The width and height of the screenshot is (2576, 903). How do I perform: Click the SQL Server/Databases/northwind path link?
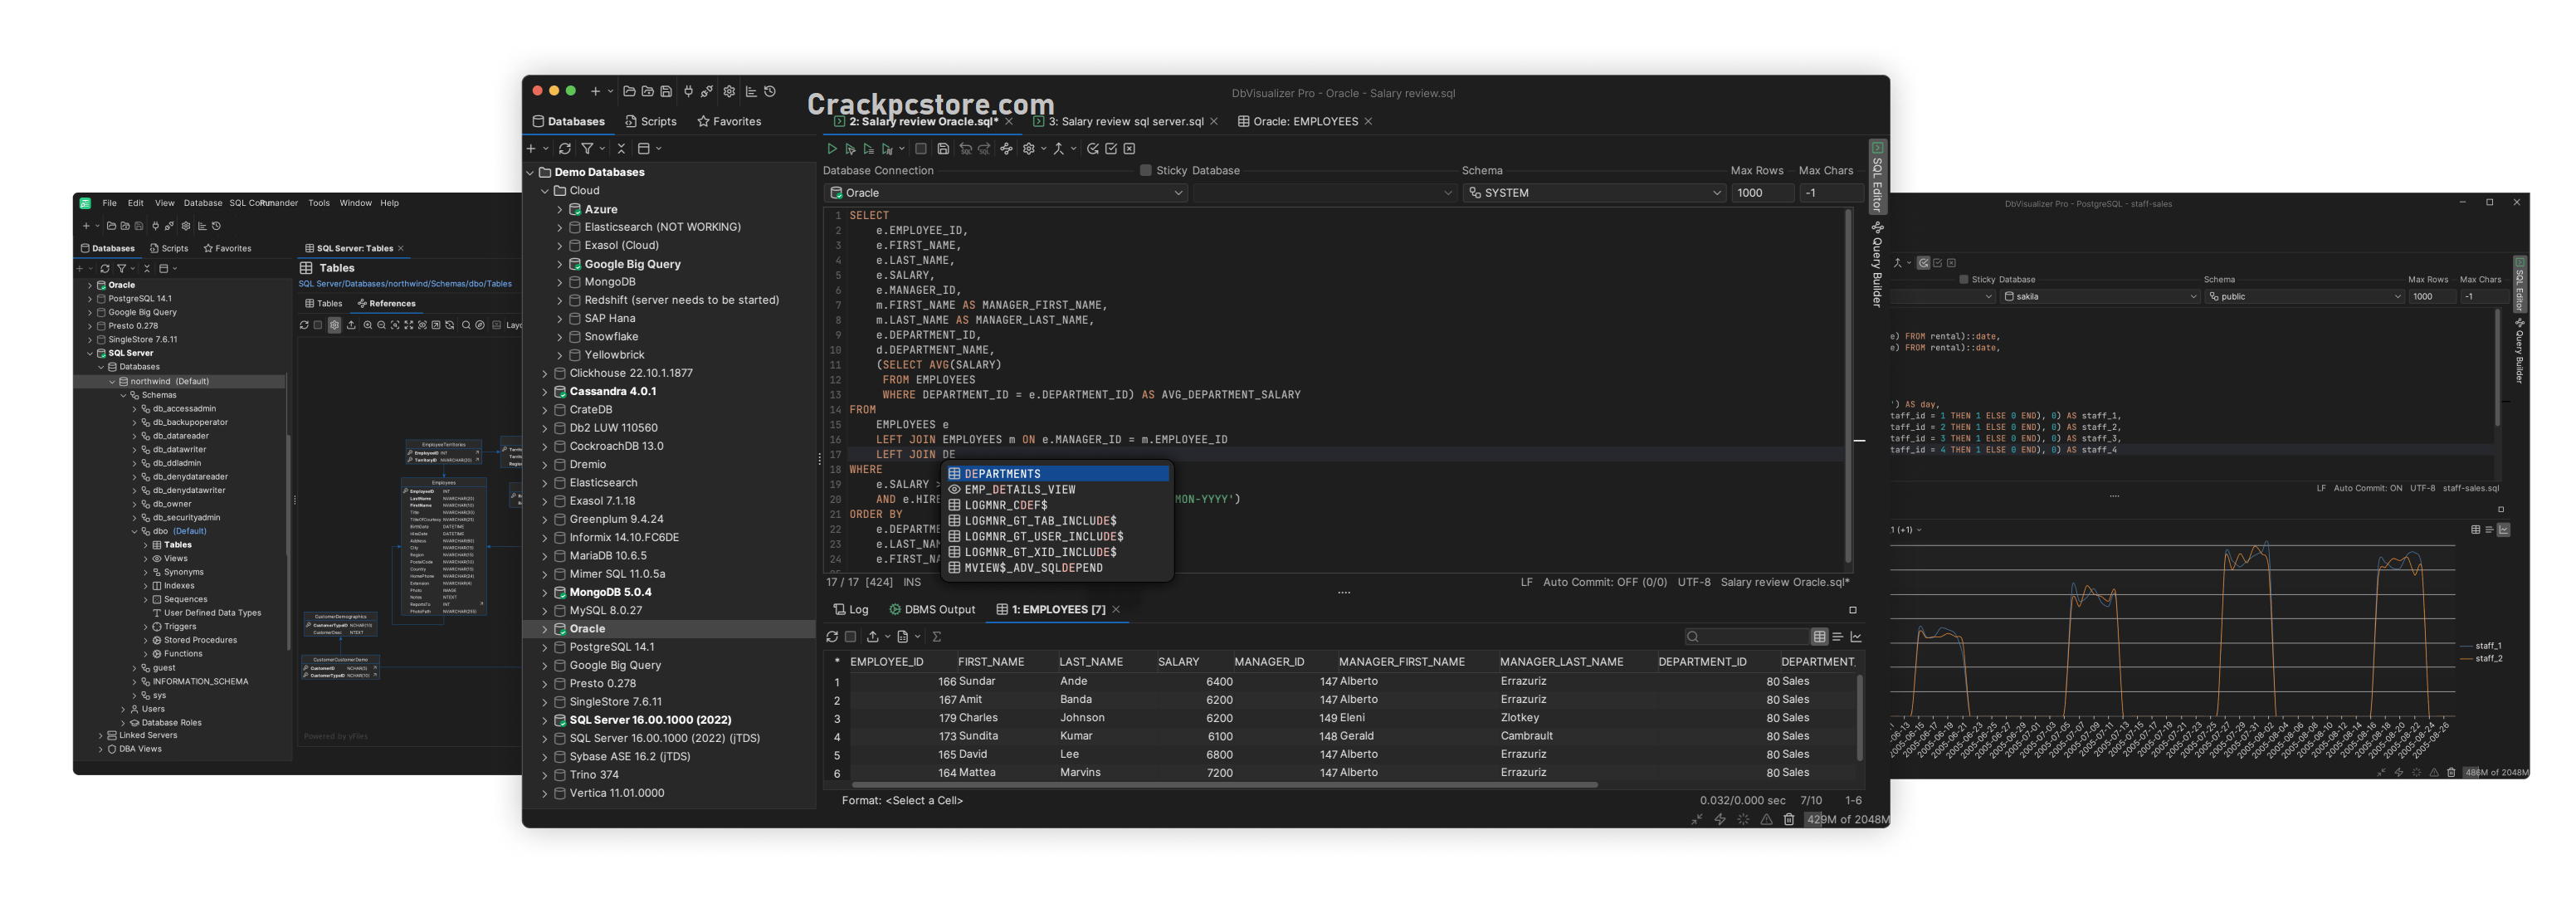[405, 284]
